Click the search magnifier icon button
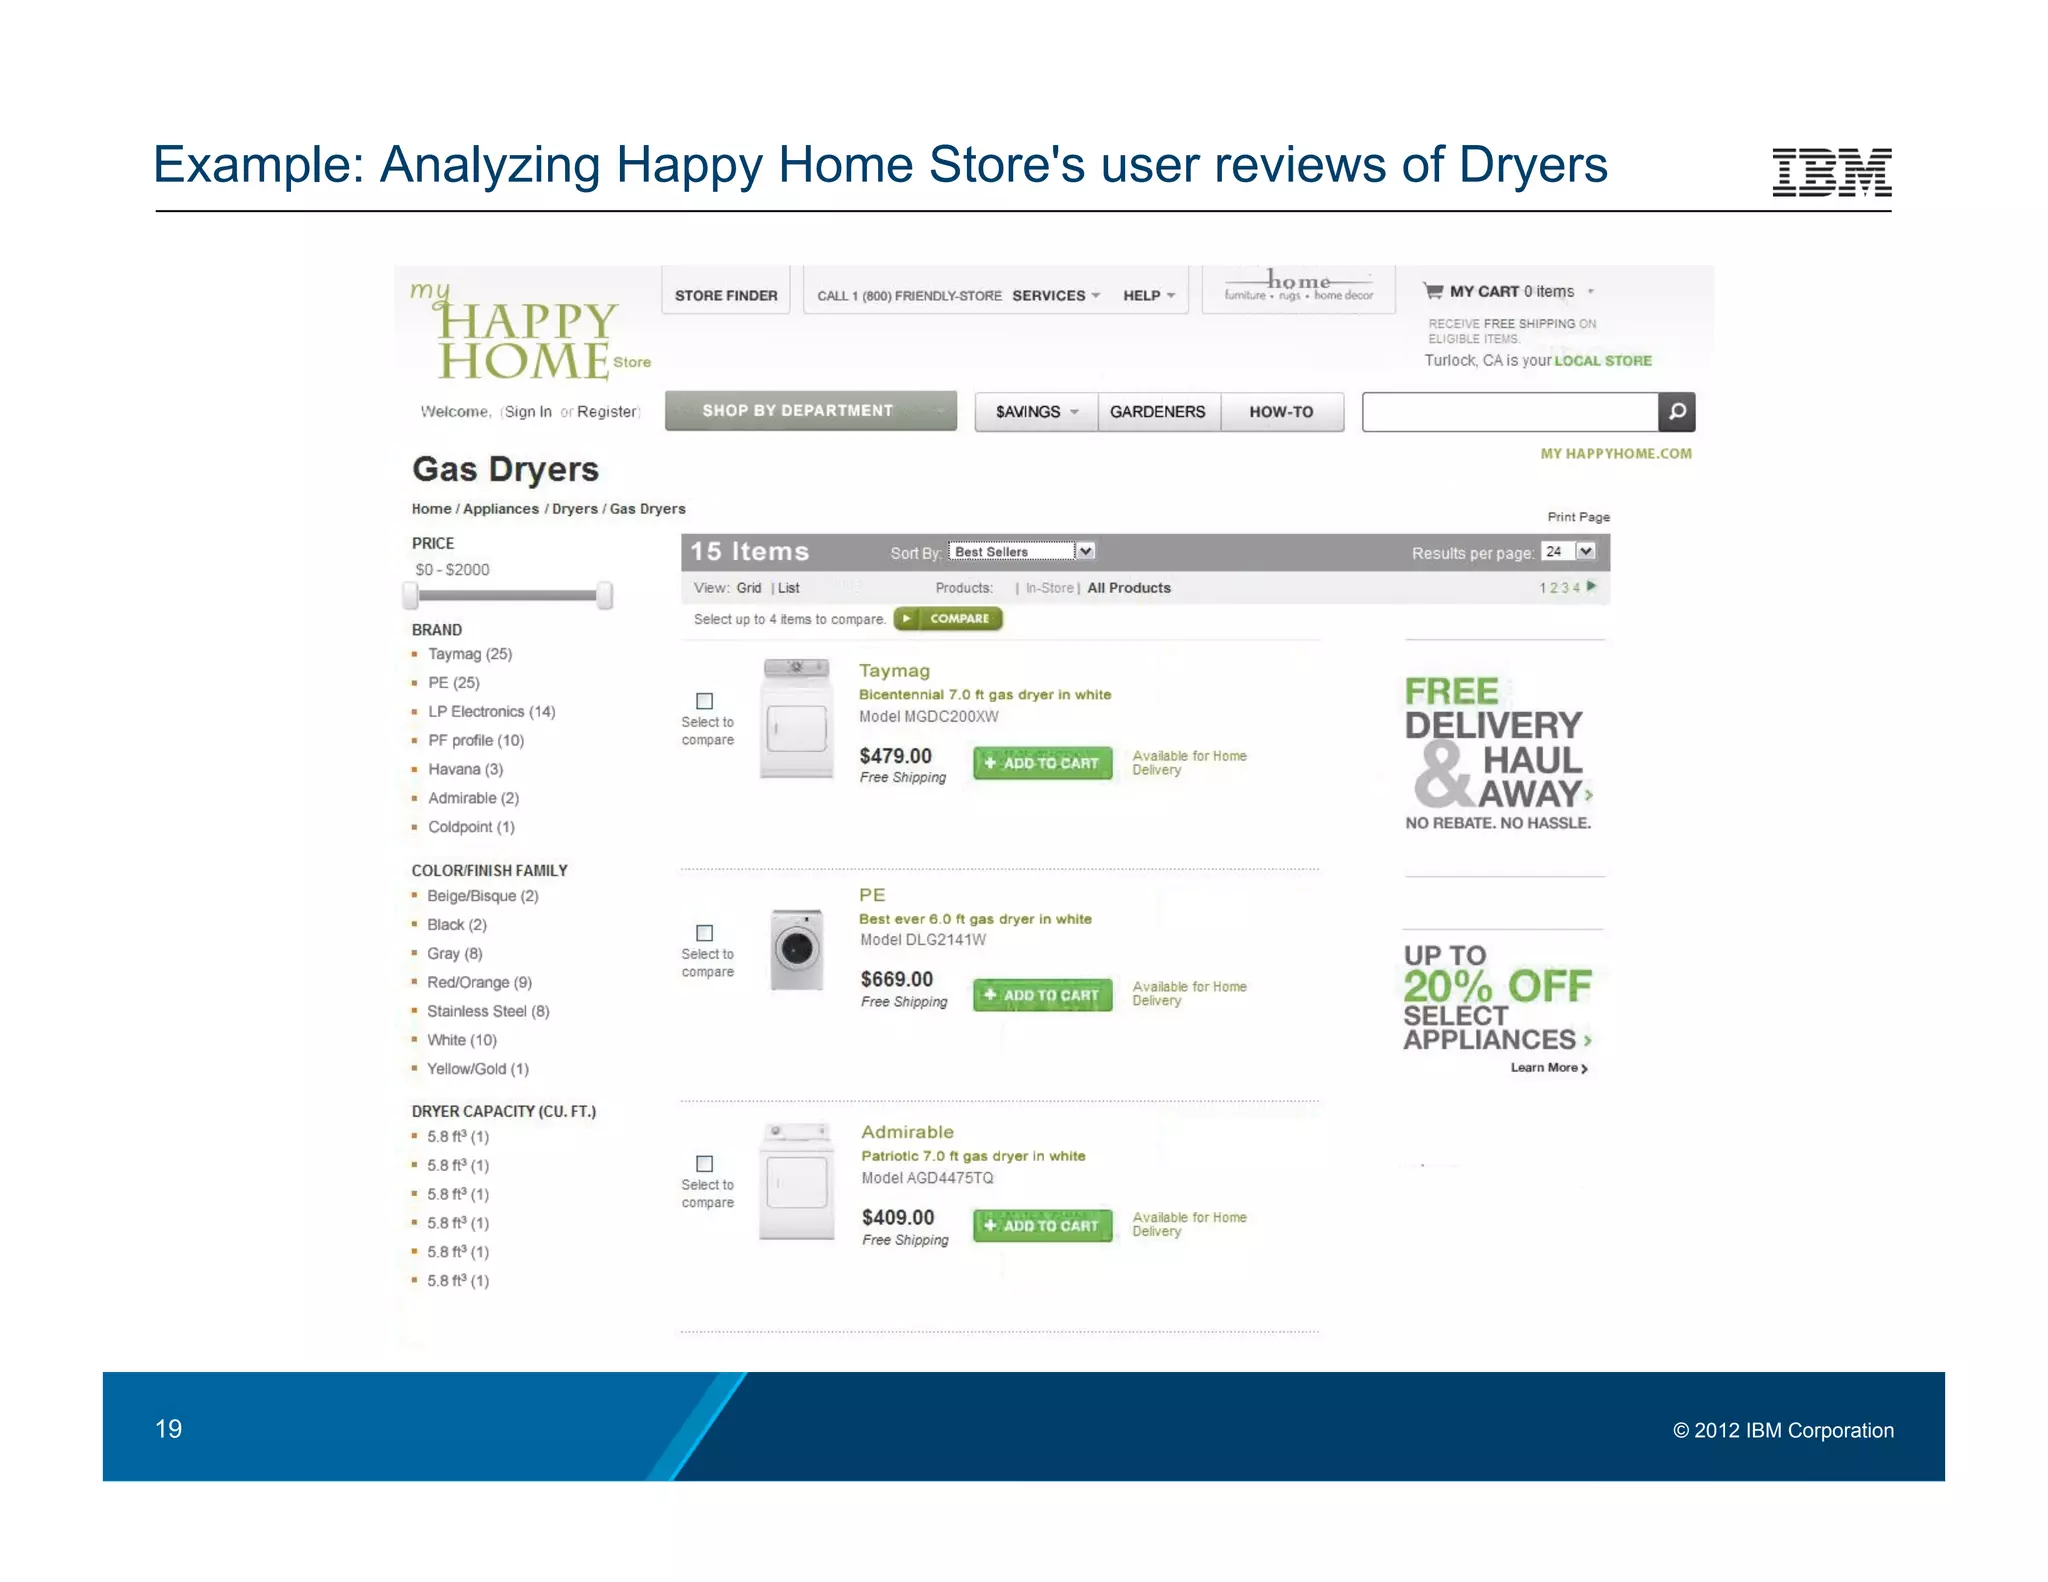The image size is (2048, 1582). pos(1677,411)
